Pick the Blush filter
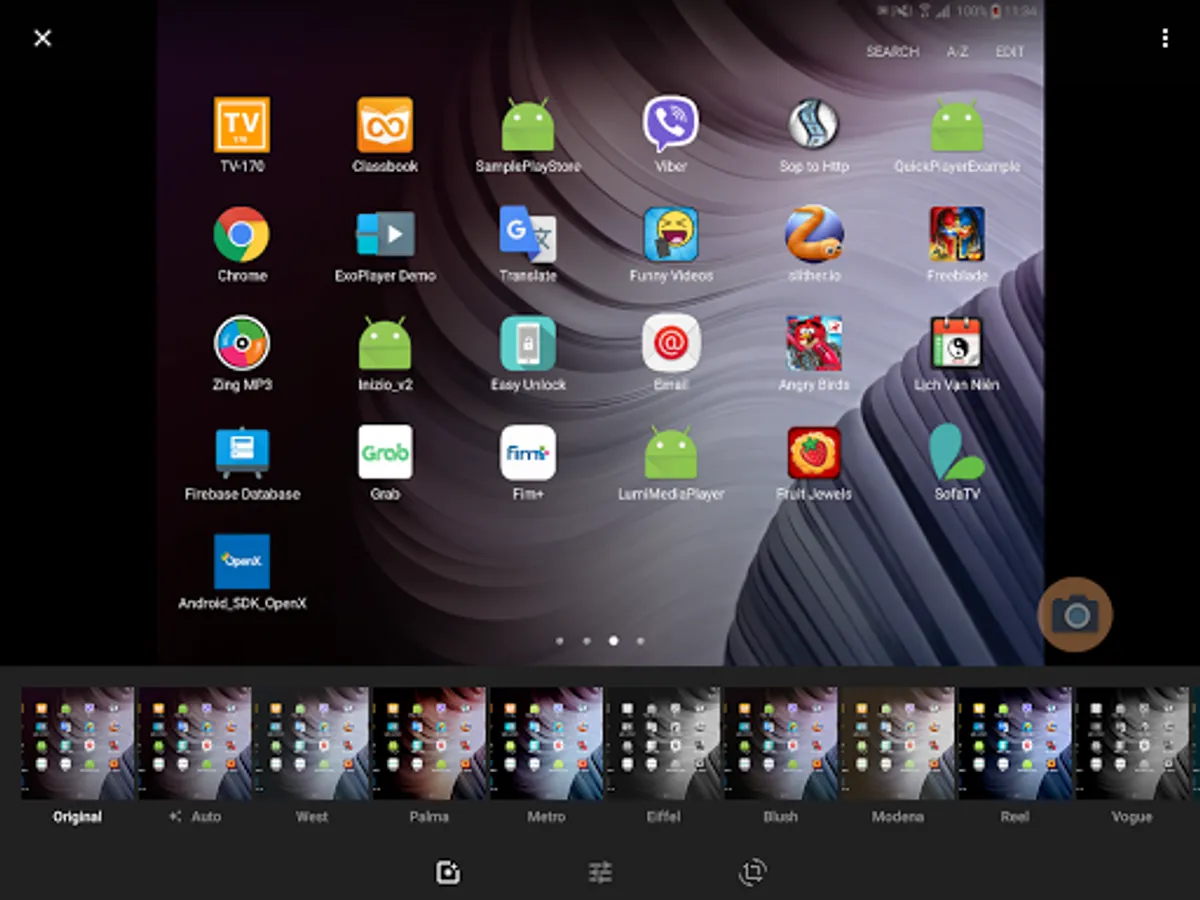Image resolution: width=1200 pixels, height=900 pixels. click(x=781, y=743)
